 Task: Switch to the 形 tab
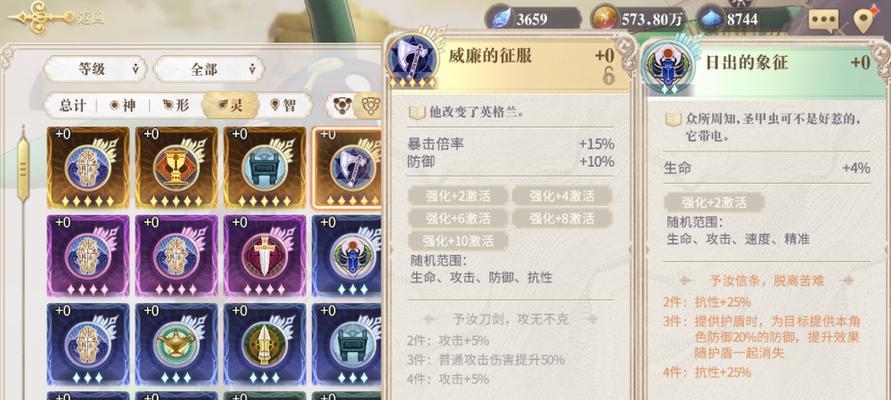[x=176, y=105]
